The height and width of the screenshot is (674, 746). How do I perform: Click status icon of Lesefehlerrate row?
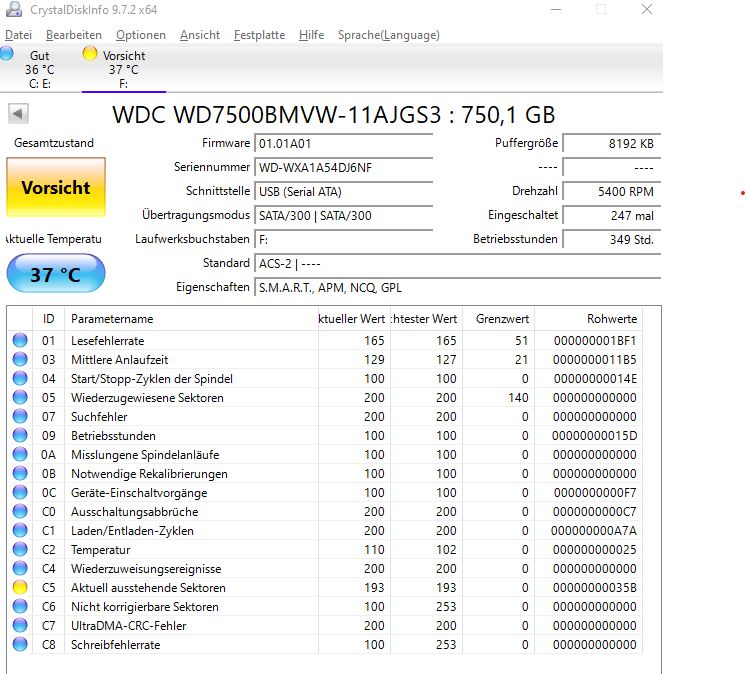pyautogui.click(x=20, y=340)
